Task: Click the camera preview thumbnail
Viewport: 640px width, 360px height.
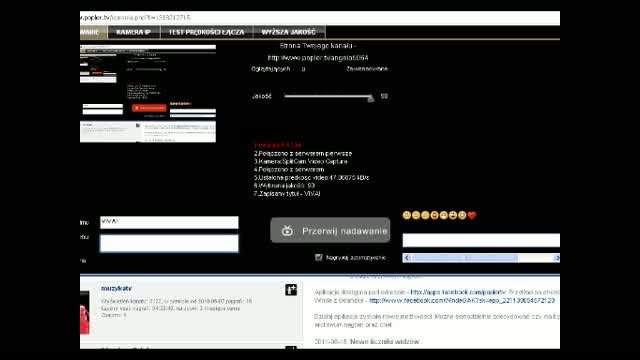Action: 148,94
